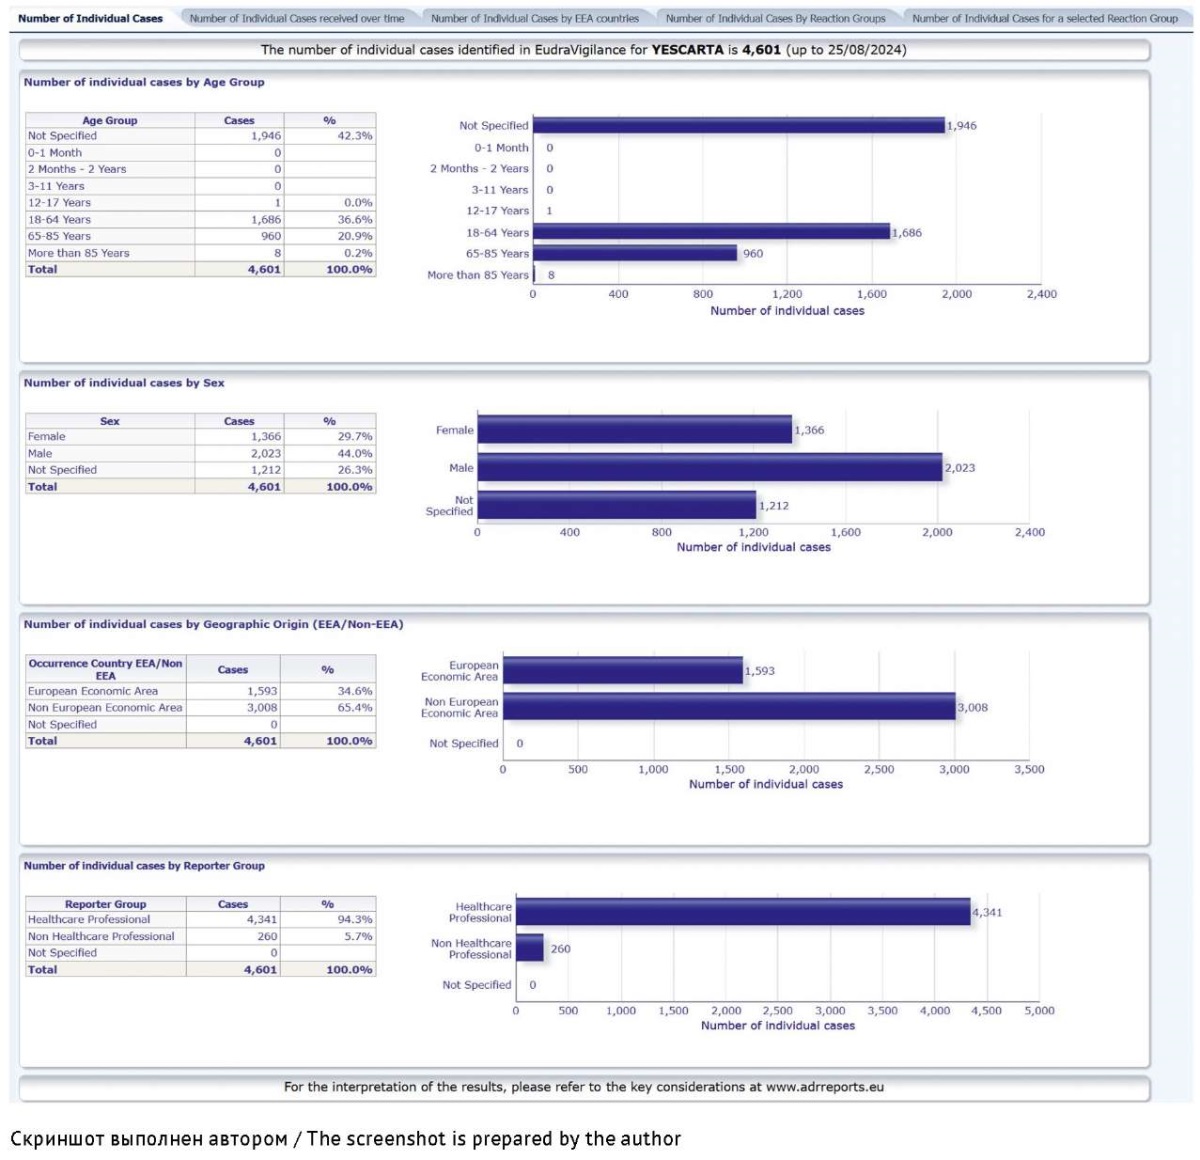Screen dimensions: 1200x1160
Task: Click the 29.7% cell for Female
Action: pyautogui.click(x=330, y=437)
